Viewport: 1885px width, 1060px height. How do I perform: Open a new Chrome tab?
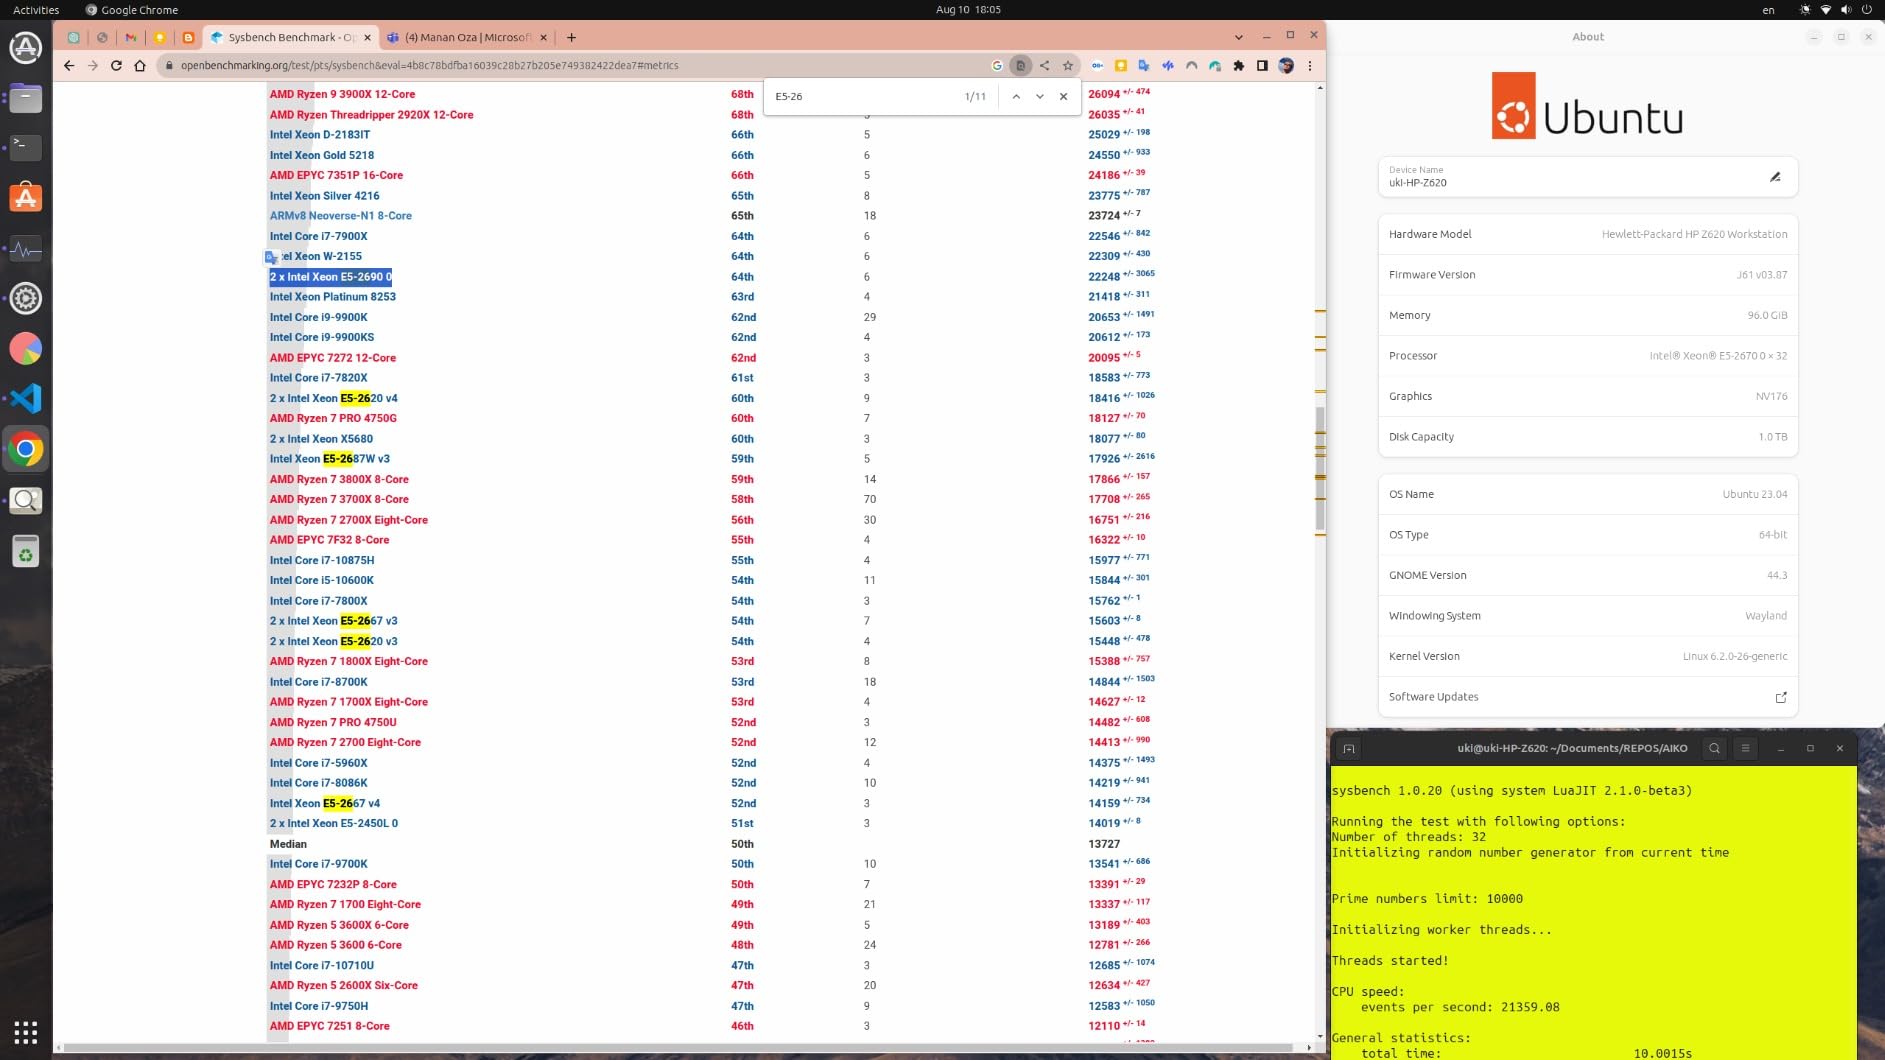click(571, 38)
